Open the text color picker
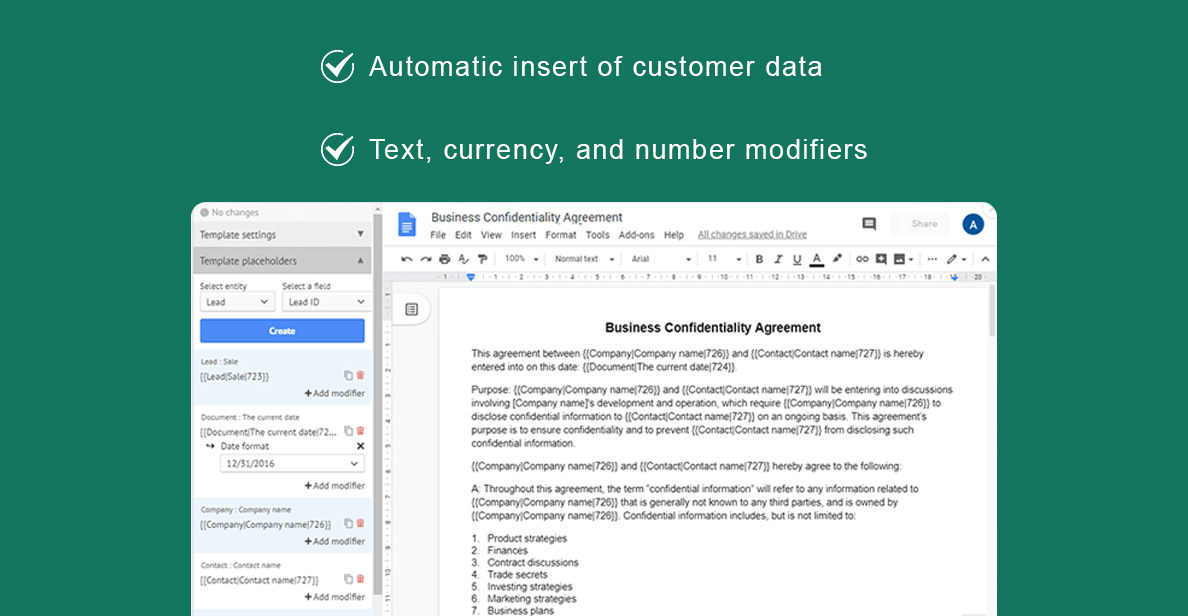The height and width of the screenshot is (616, 1188). pyautogui.click(x=817, y=259)
